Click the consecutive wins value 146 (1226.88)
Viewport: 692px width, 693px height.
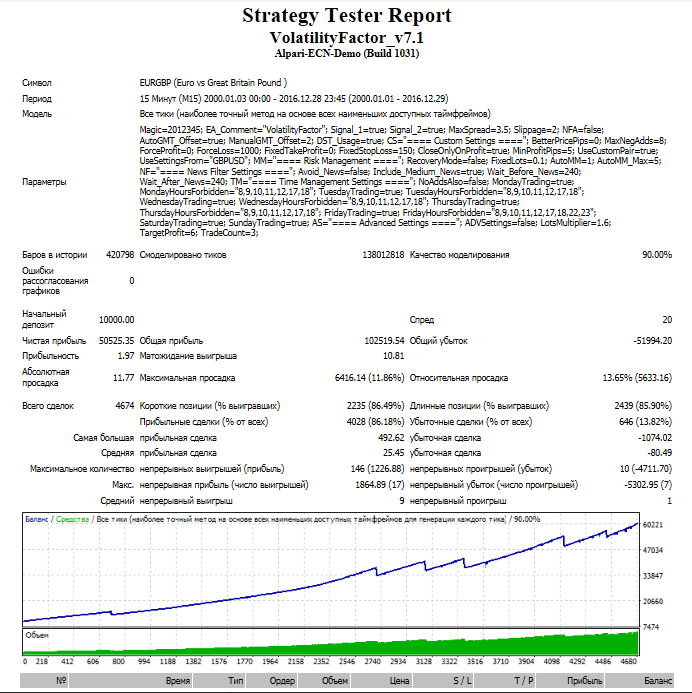pyautogui.click(x=377, y=469)
